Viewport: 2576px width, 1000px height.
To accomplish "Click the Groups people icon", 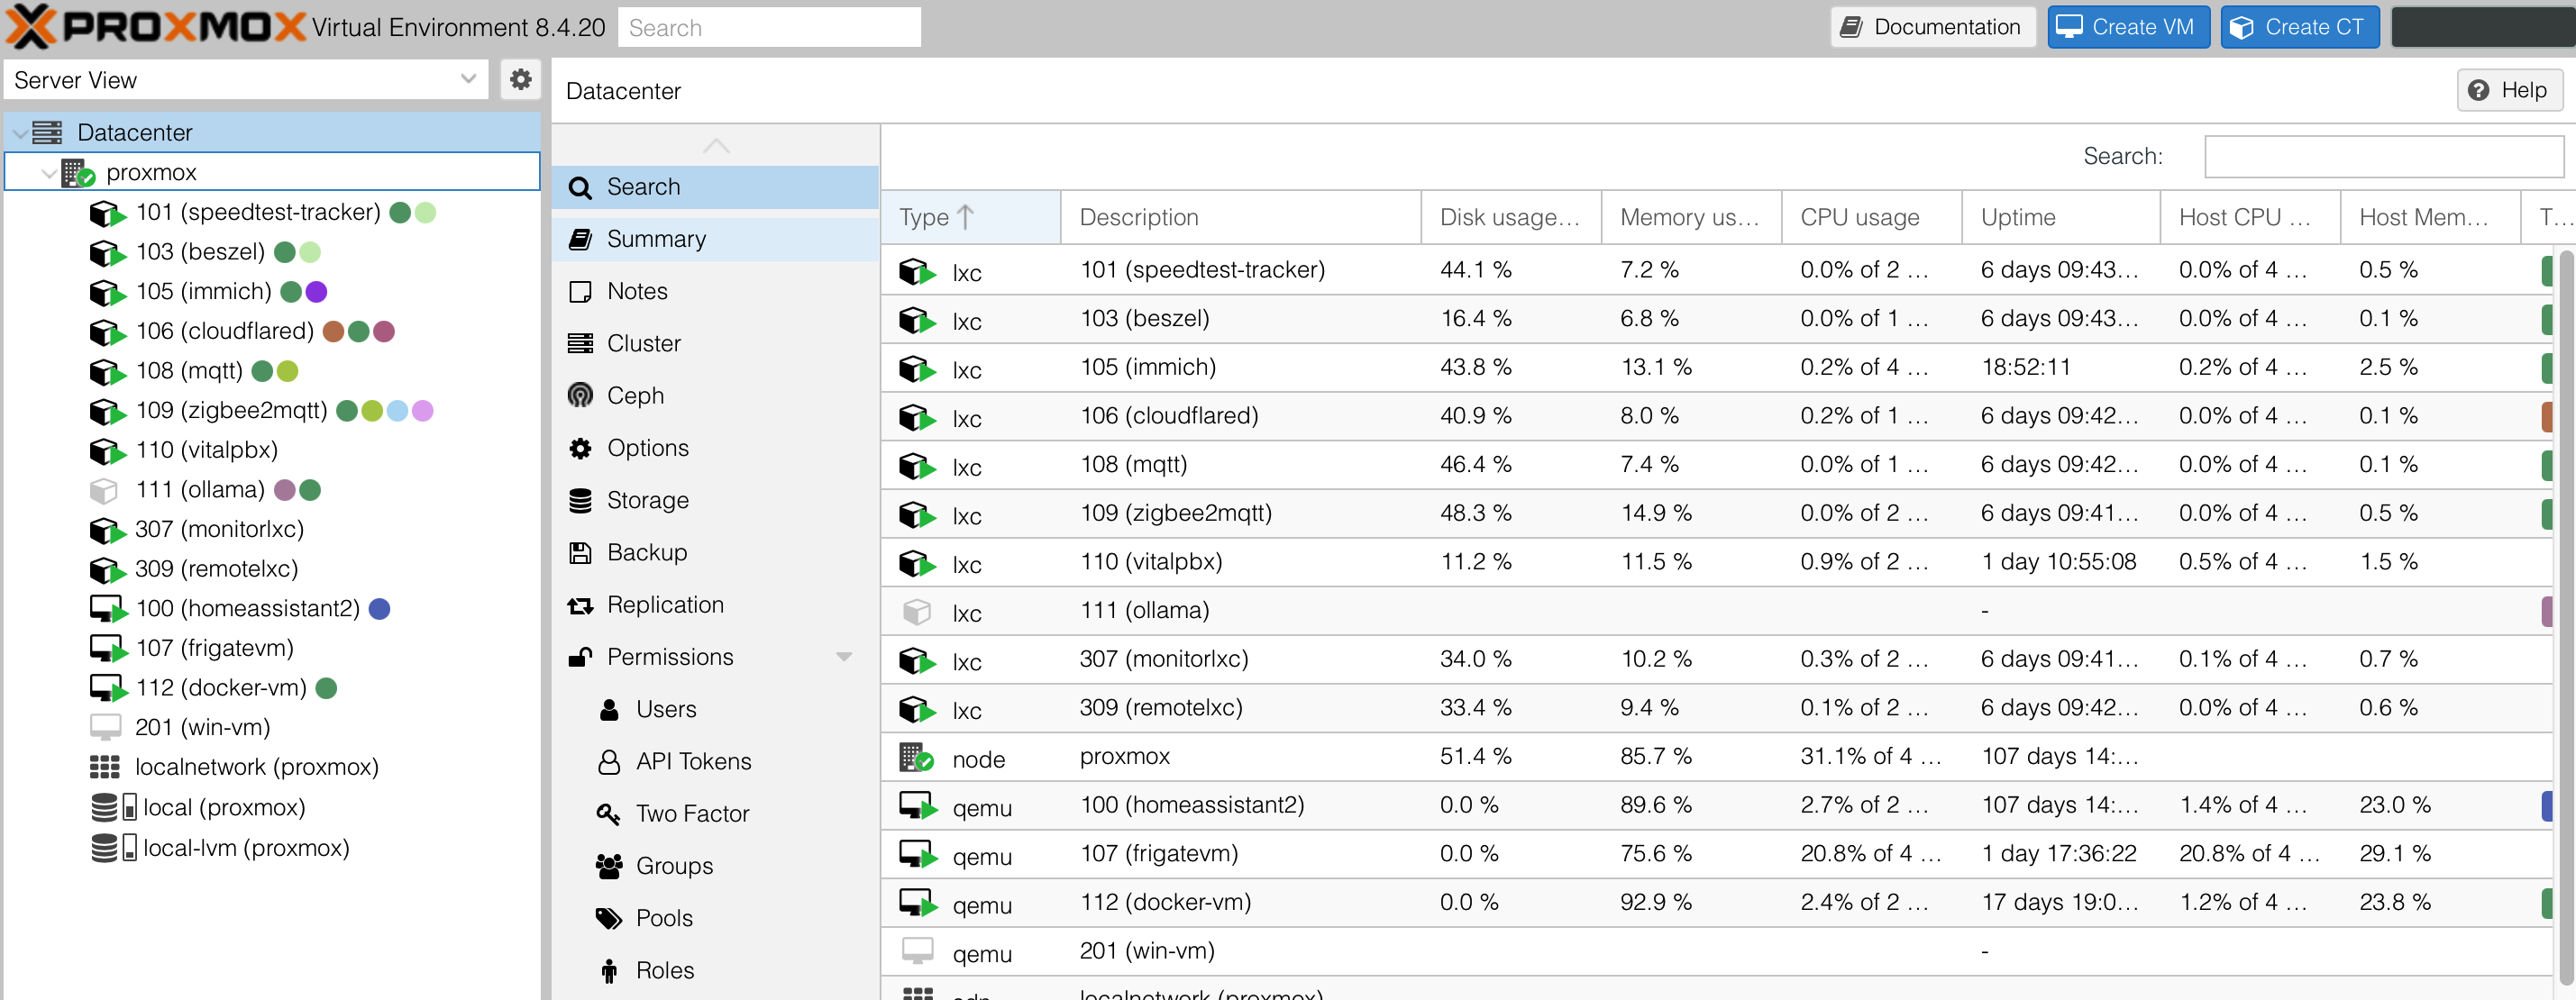I will [x=609, y=866].
